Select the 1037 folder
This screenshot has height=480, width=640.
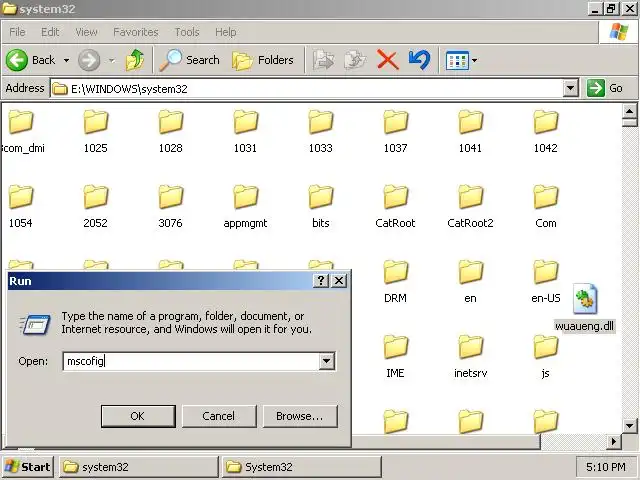click(396, 131)
